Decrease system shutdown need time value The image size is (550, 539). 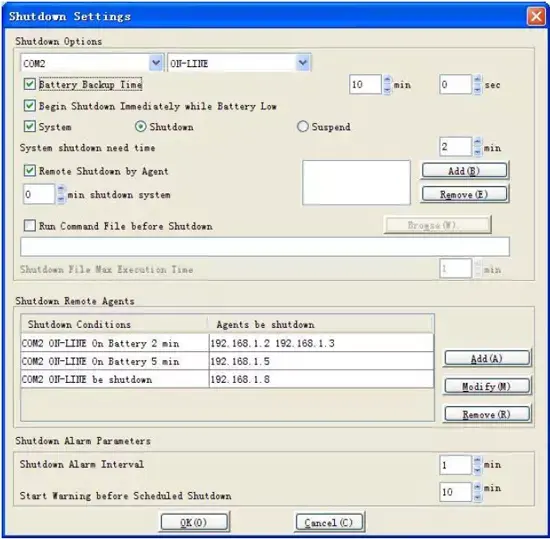(477, 151)
